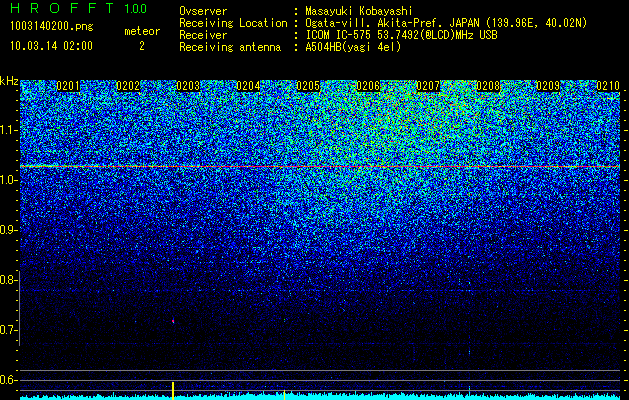Click the ICOM IC-575 53.7492 MHz USB text
This screenshot has width=629, height=400.
[x=401, y=35]
